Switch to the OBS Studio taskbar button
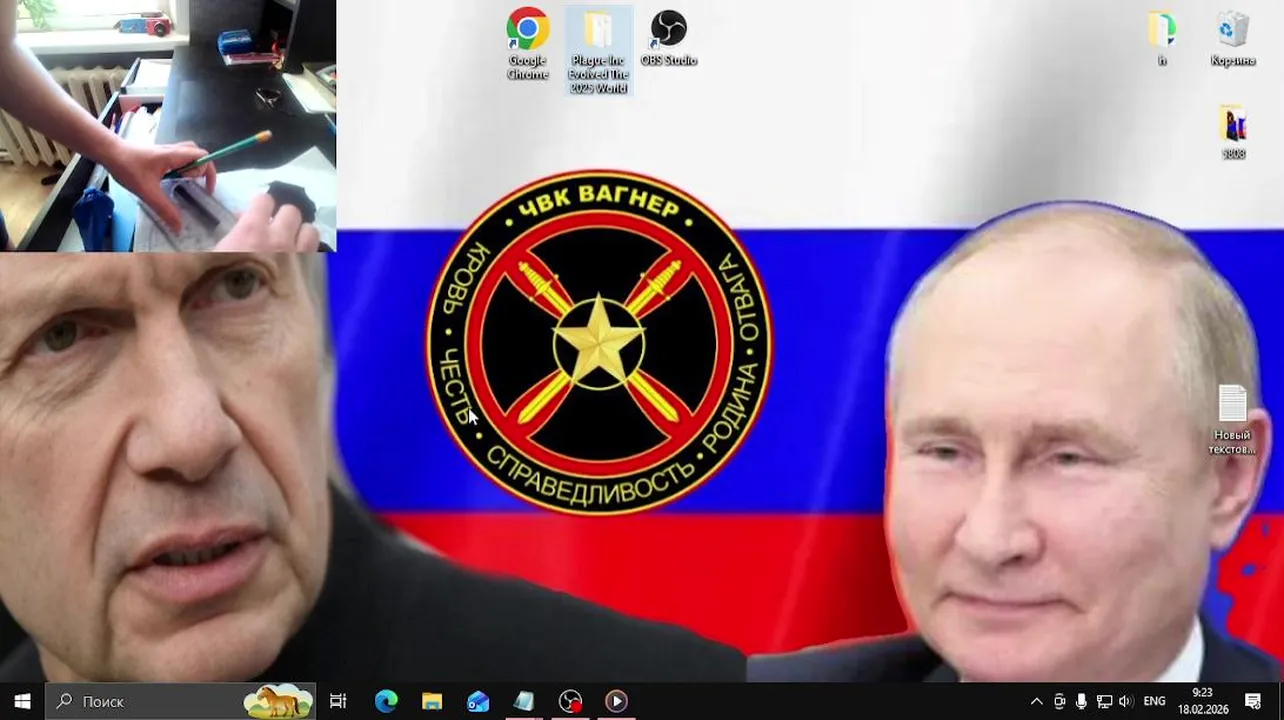This screenshot has width=1284, height=720. 570,701
